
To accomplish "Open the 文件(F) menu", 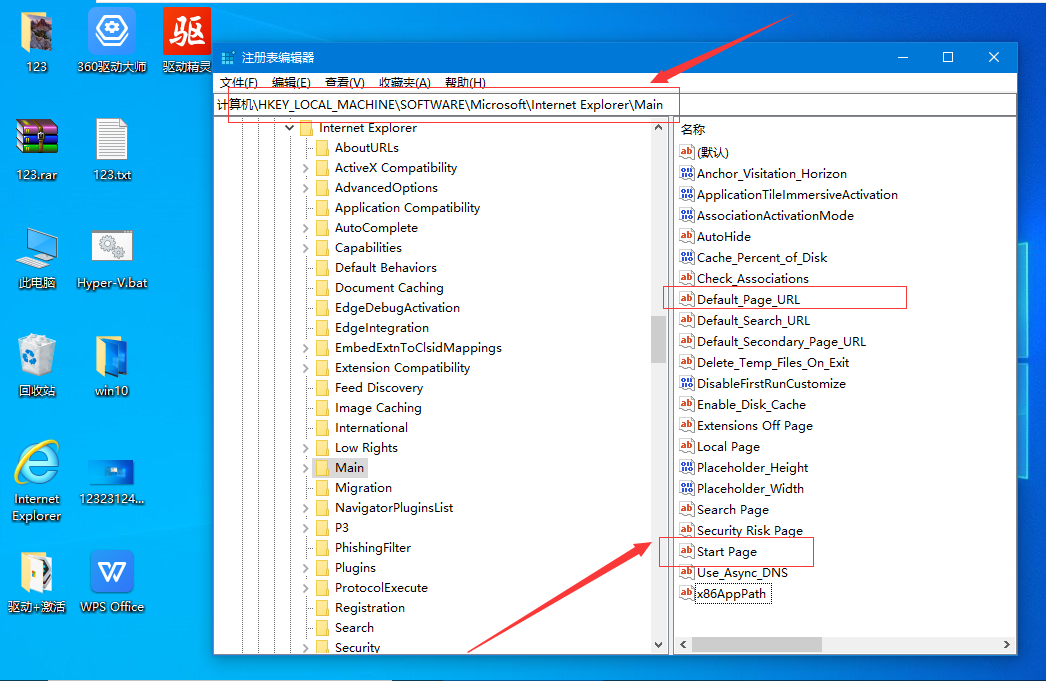I will click(238, 82).
